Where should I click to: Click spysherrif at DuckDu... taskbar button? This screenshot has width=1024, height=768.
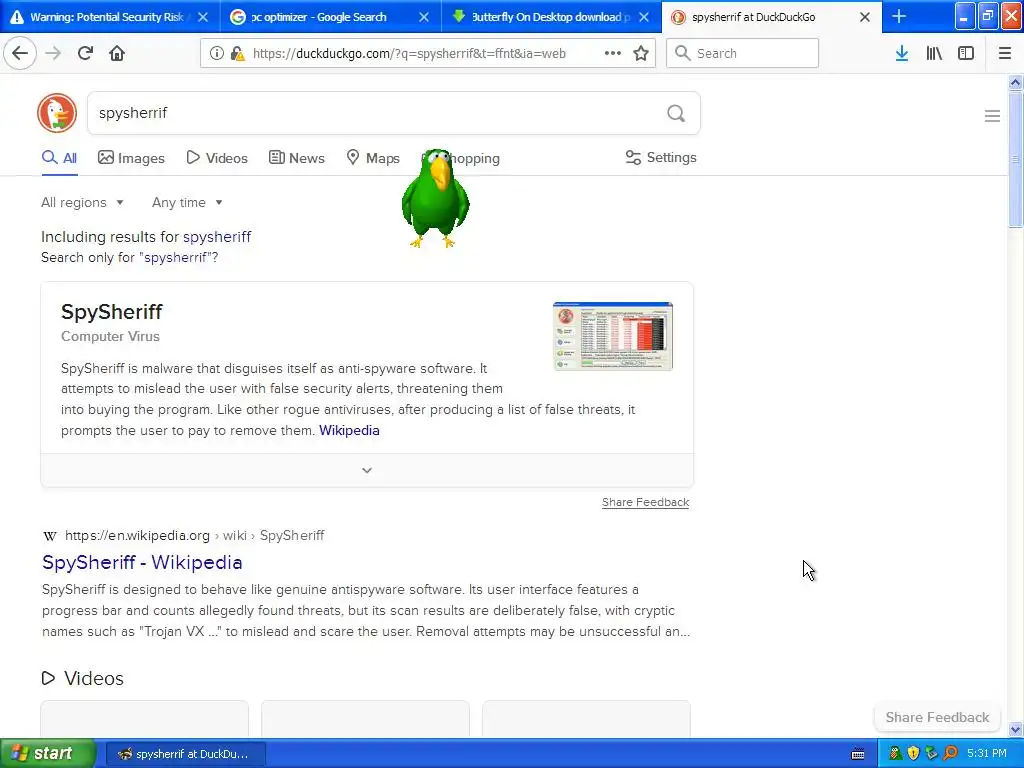pos(186,754)
